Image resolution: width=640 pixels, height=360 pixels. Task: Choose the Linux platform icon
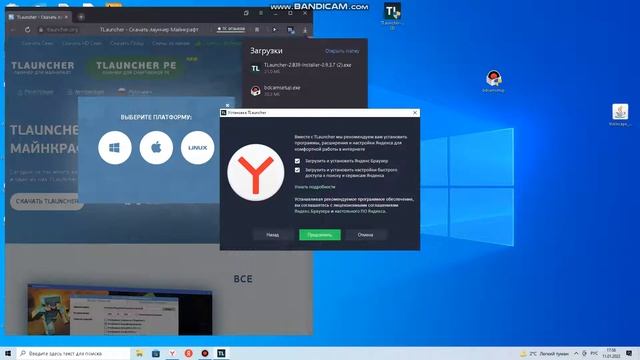(x=198, y=148)
